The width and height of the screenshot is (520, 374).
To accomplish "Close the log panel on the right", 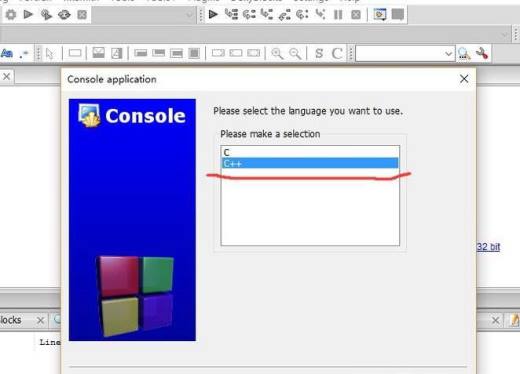I will (x=496, y=321).
